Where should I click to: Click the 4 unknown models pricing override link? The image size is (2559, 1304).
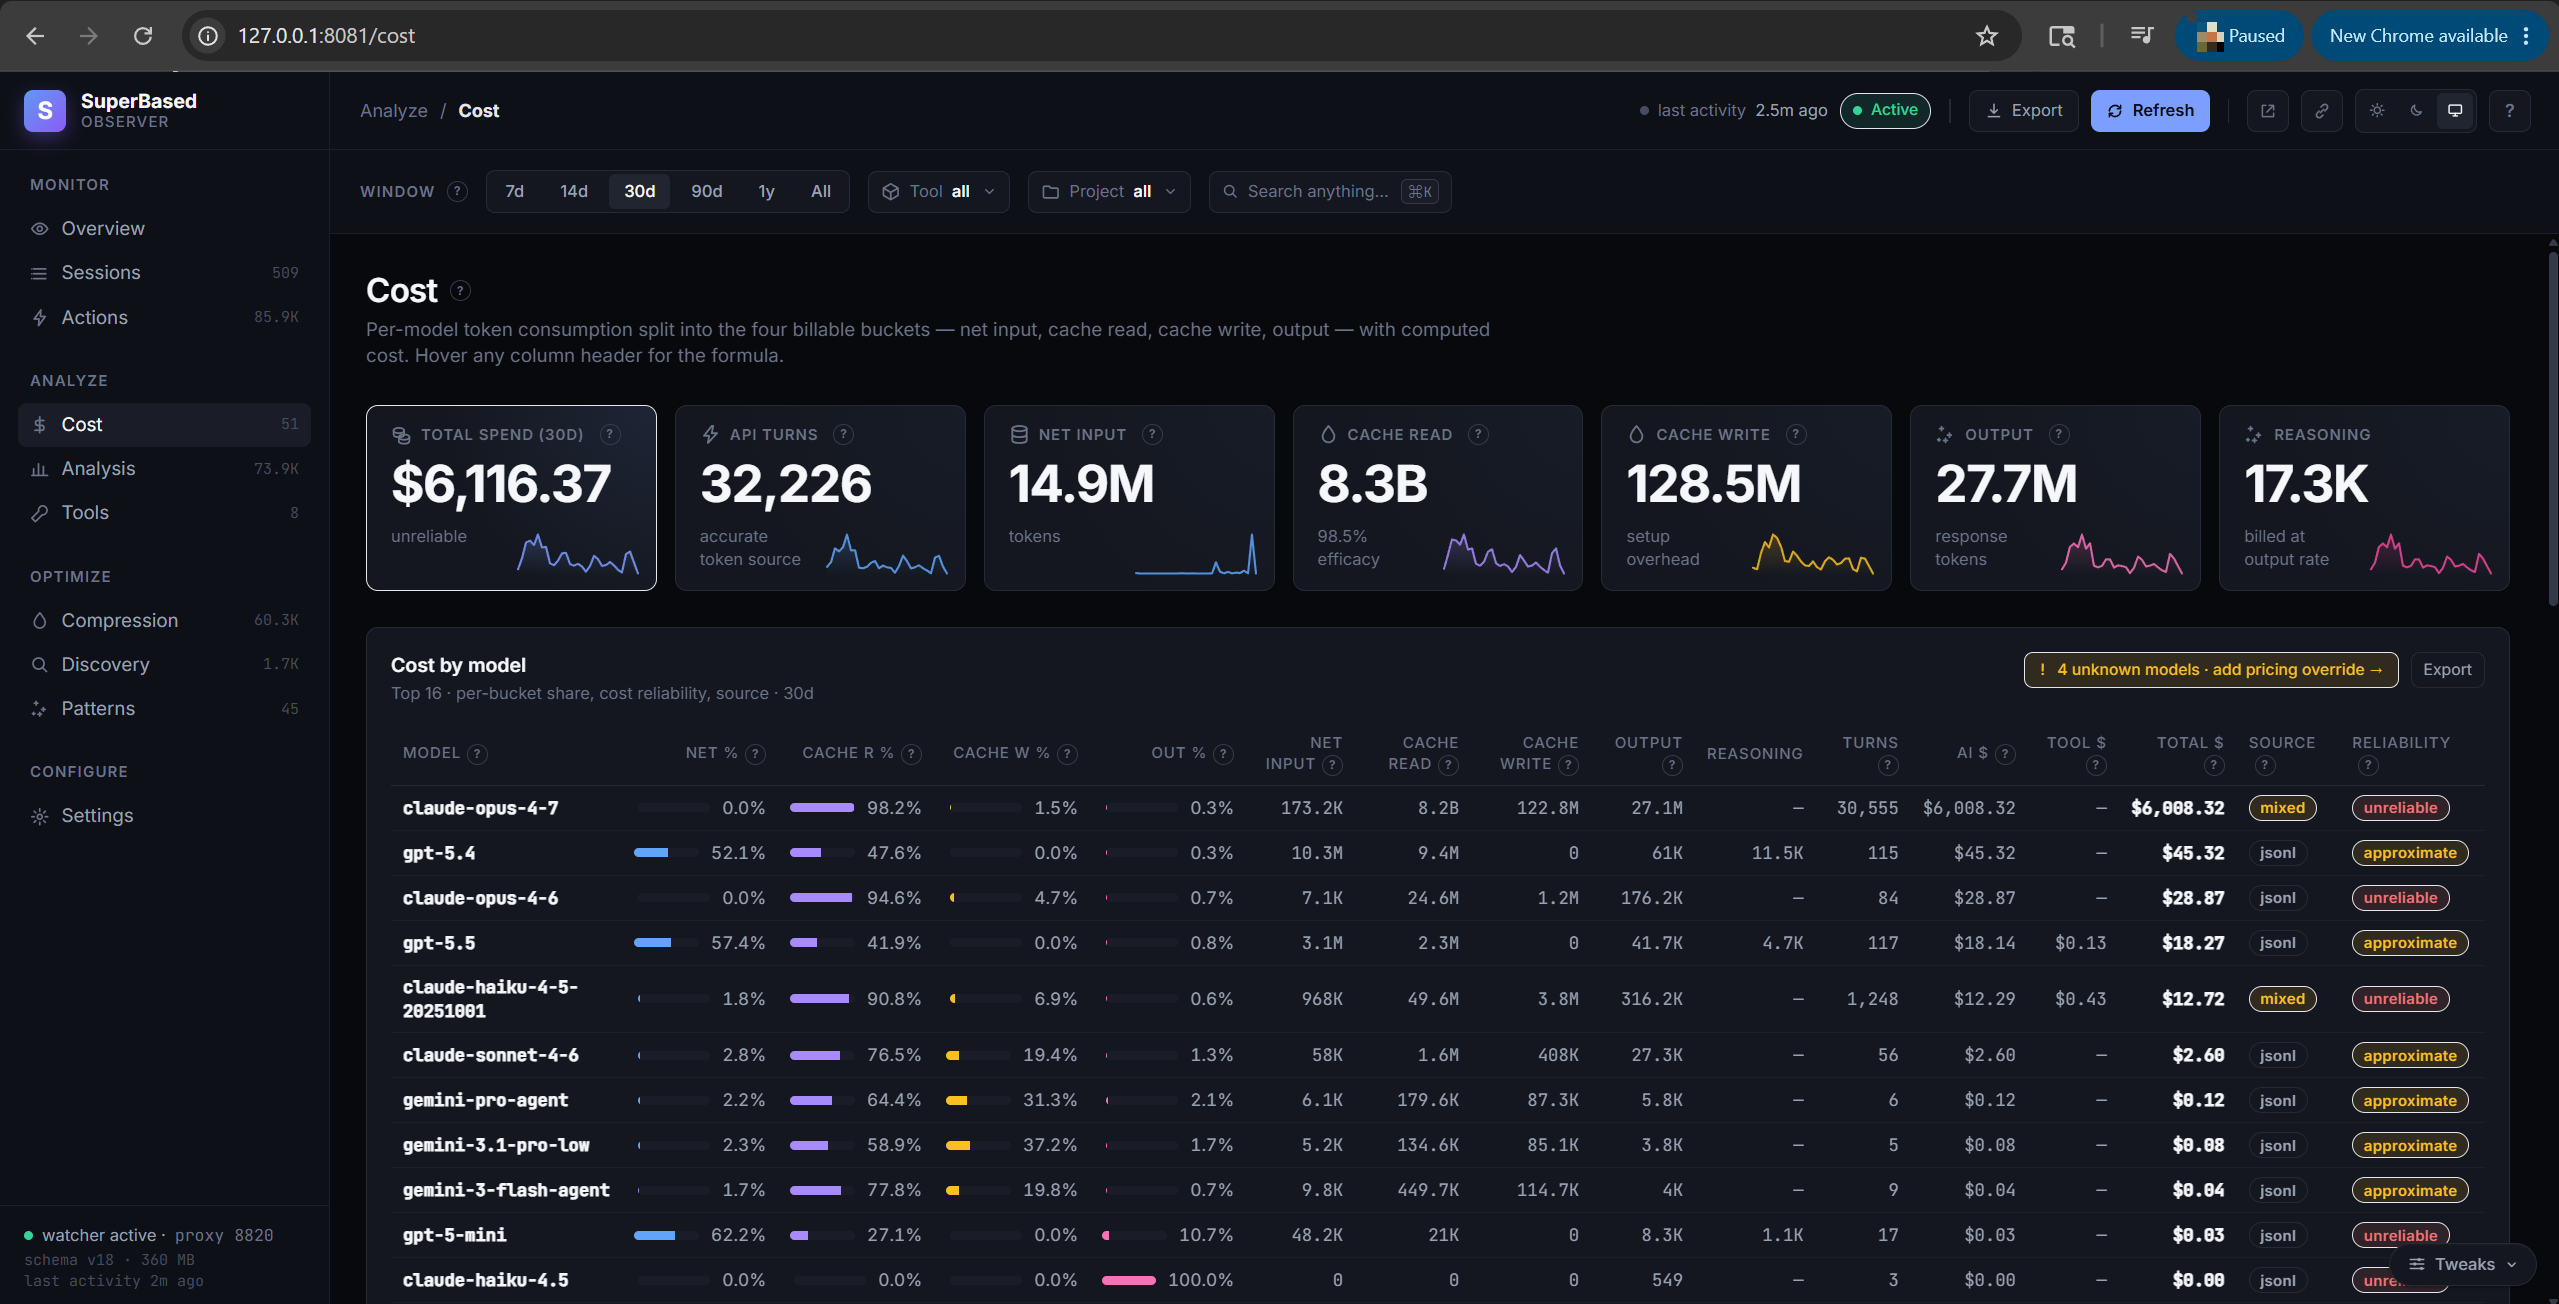tap(2211, 670)
